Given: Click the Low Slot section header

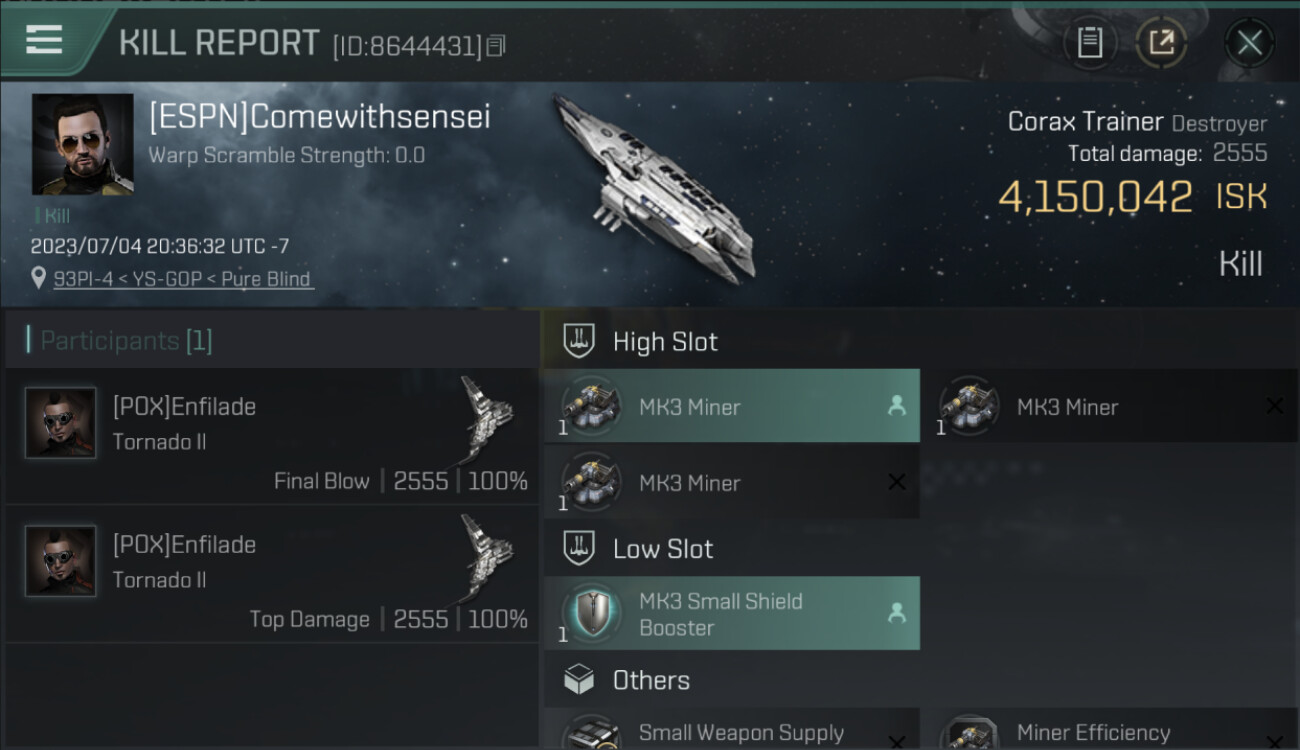Looking at the screenshot, I should (662, 549).
